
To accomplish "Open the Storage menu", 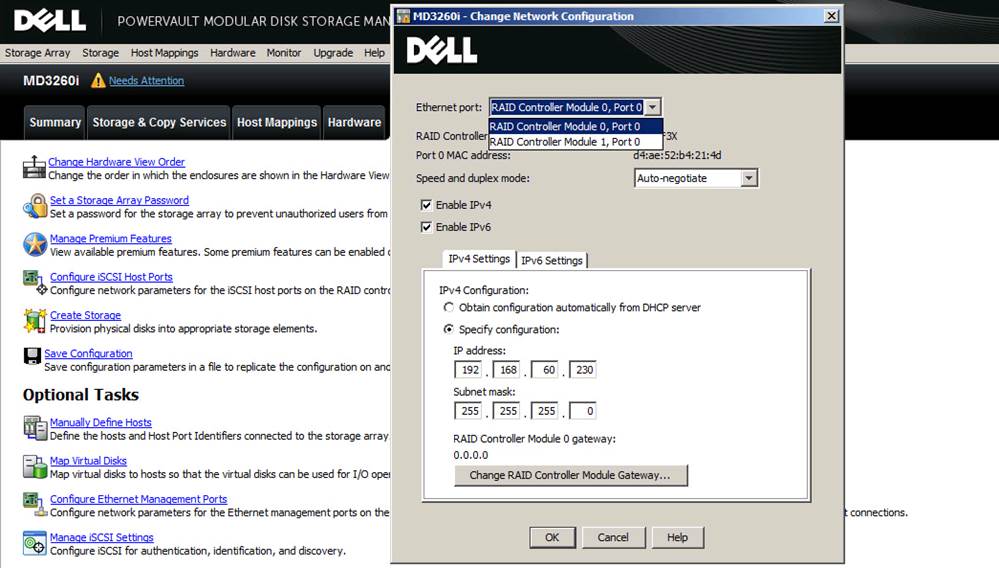I will 100,53.
